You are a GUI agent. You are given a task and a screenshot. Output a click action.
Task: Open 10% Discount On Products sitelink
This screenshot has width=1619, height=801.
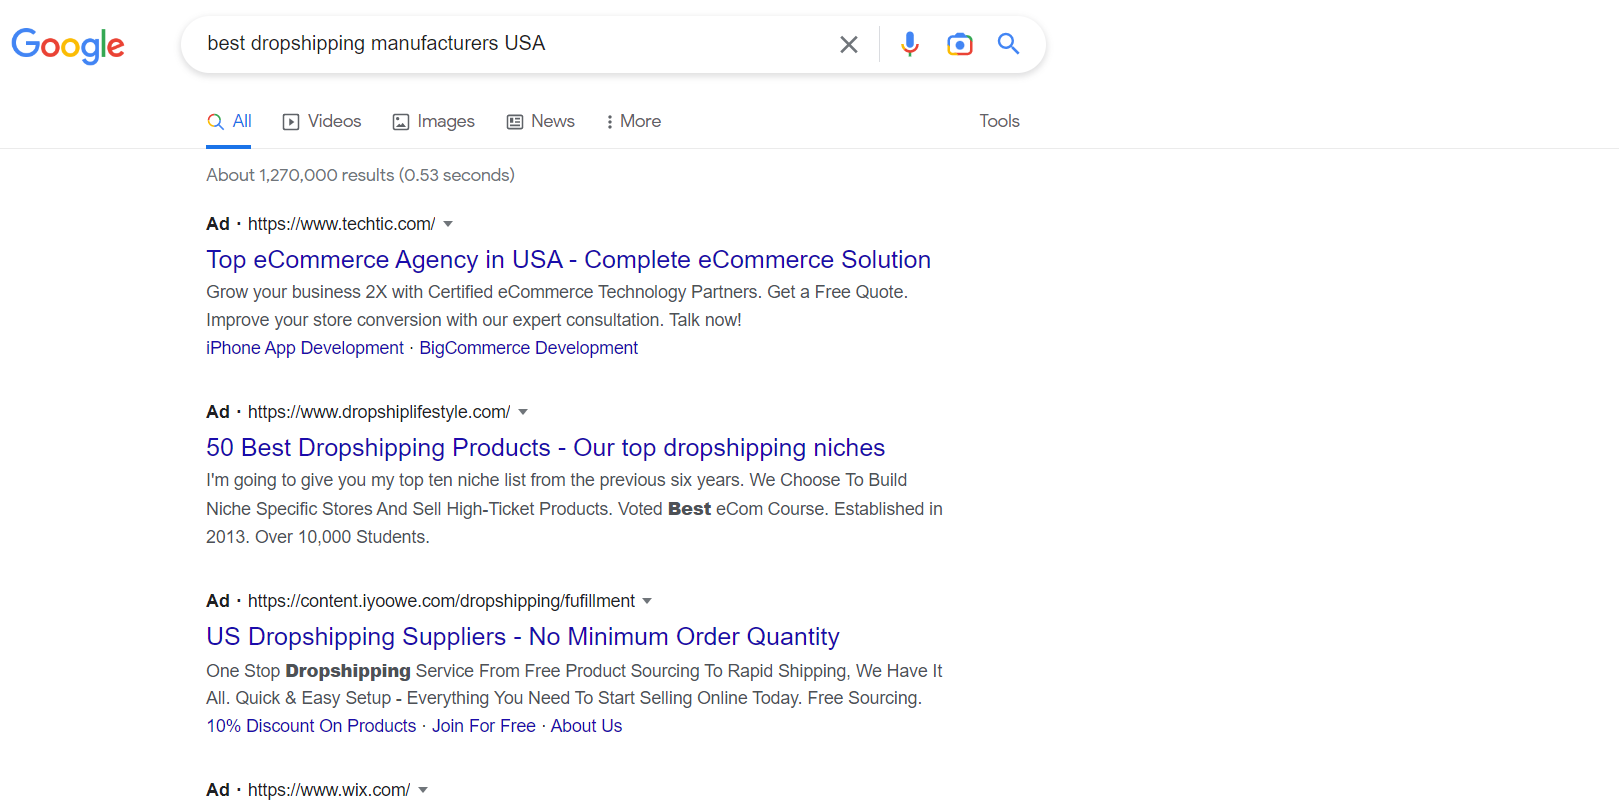point(311,726)
